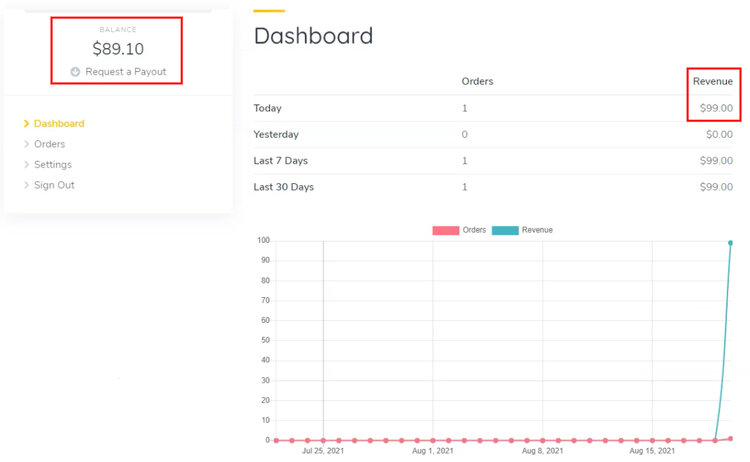Viewport: 750px width, 462px height.
Task: Click Yesterday's revenue value $0.00
Action: click(719, 134)
